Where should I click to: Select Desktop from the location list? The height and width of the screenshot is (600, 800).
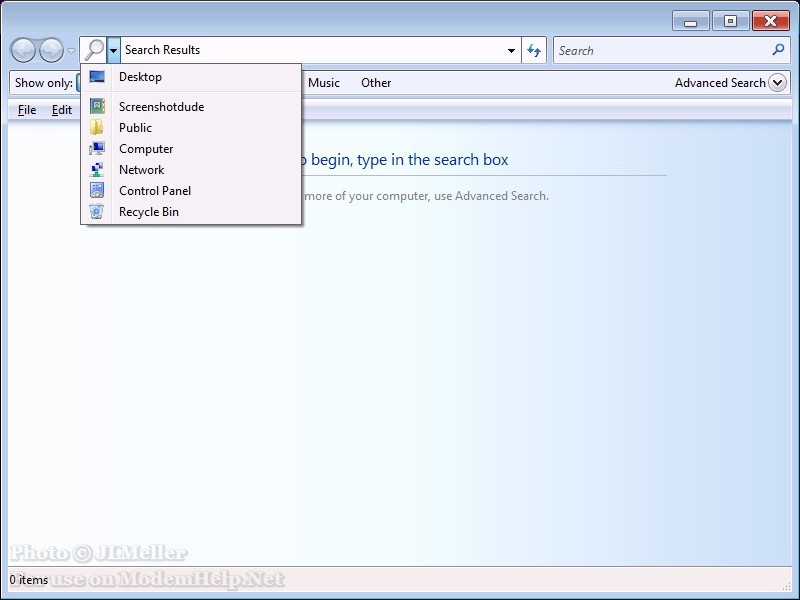pos(191,77)
